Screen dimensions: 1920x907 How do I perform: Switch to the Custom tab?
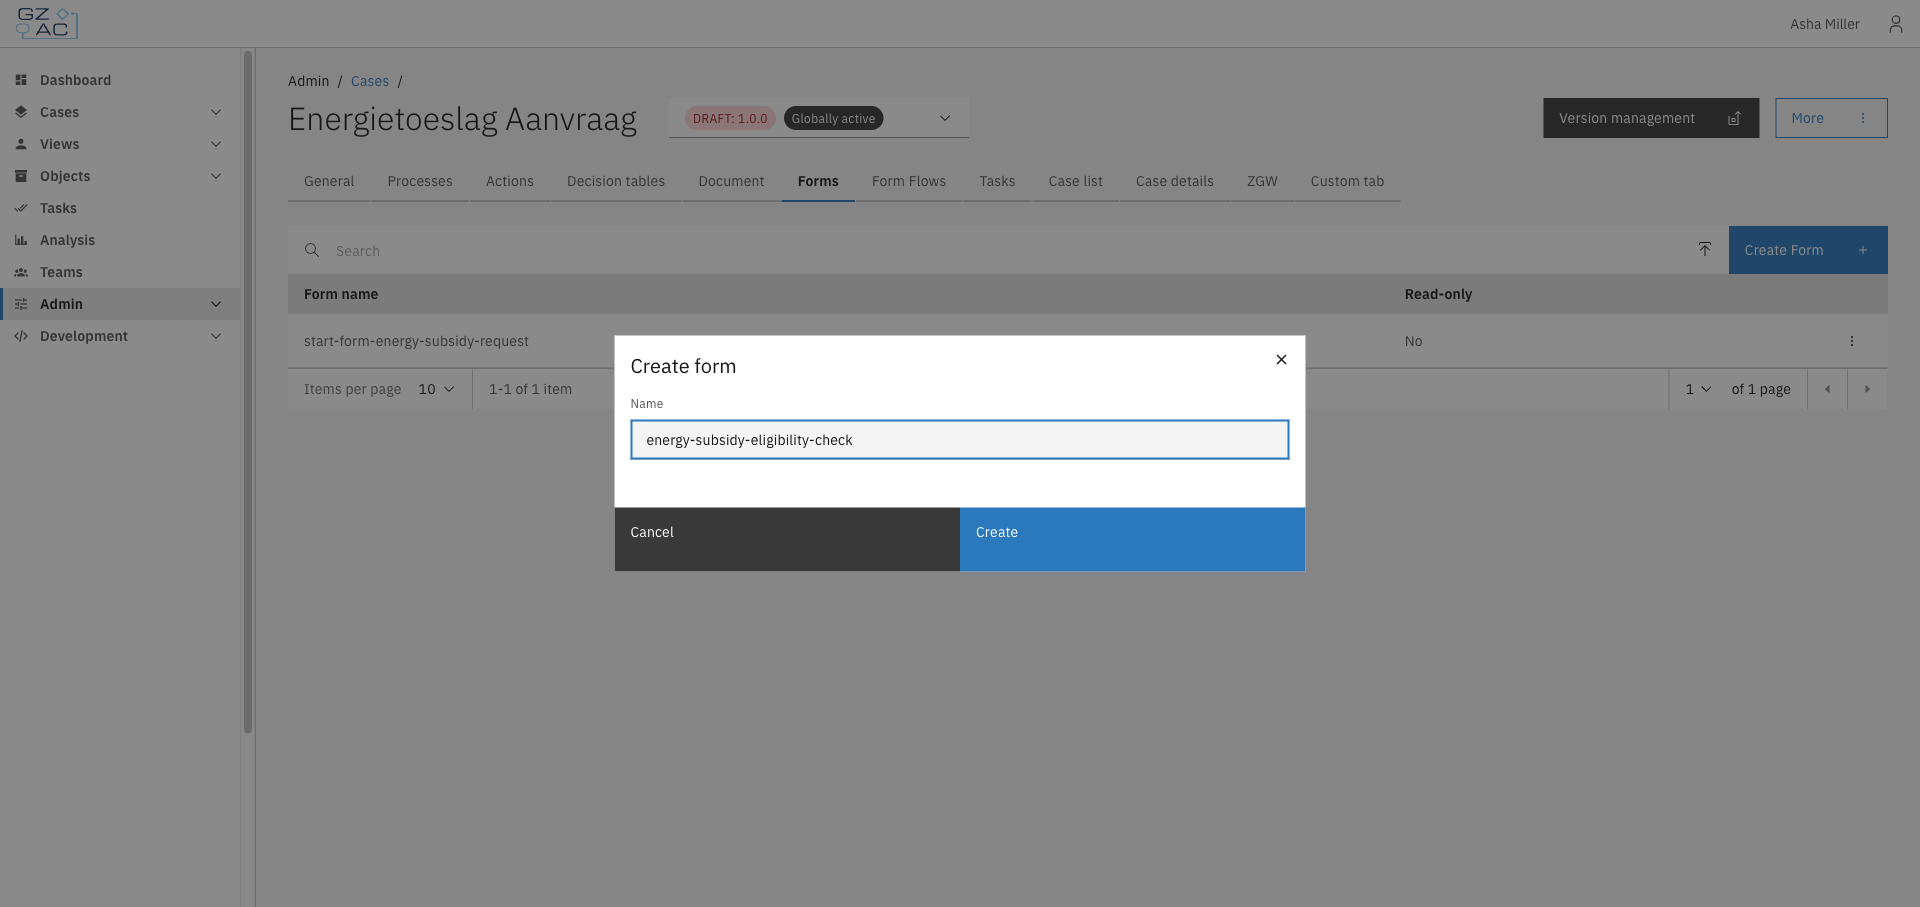(1347, 181)
